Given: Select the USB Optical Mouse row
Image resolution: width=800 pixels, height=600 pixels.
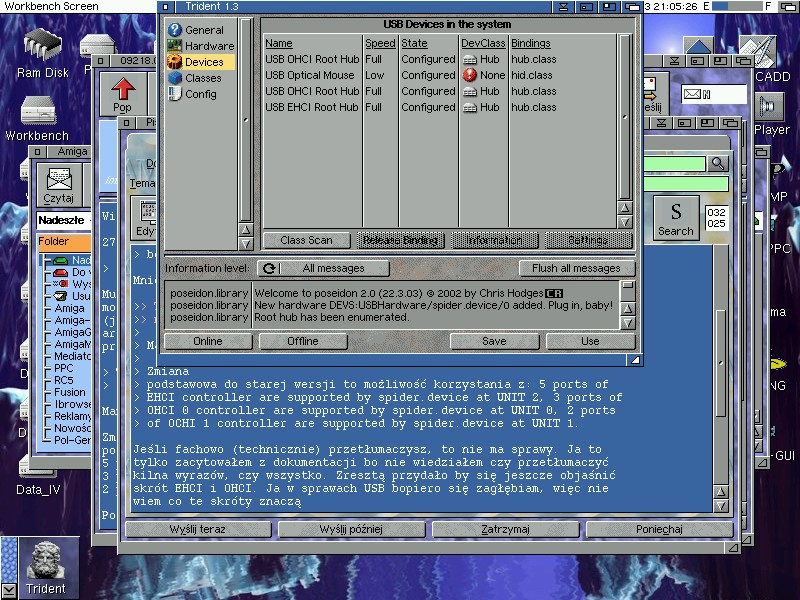Looking at the screenshot, I should coord(439,76).
